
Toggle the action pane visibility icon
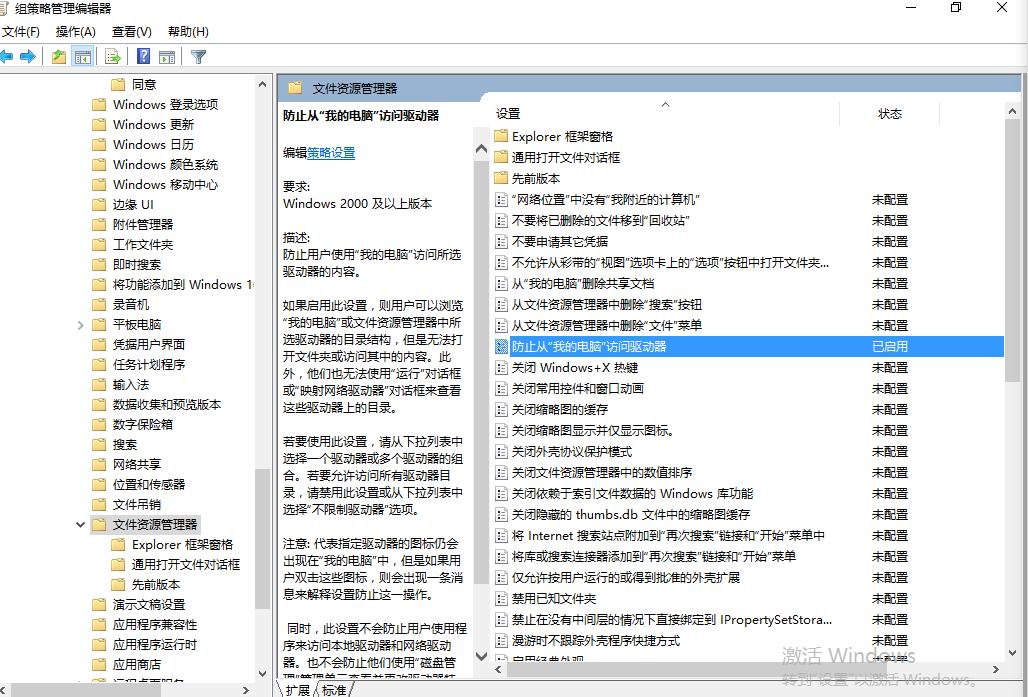[167, 55]
